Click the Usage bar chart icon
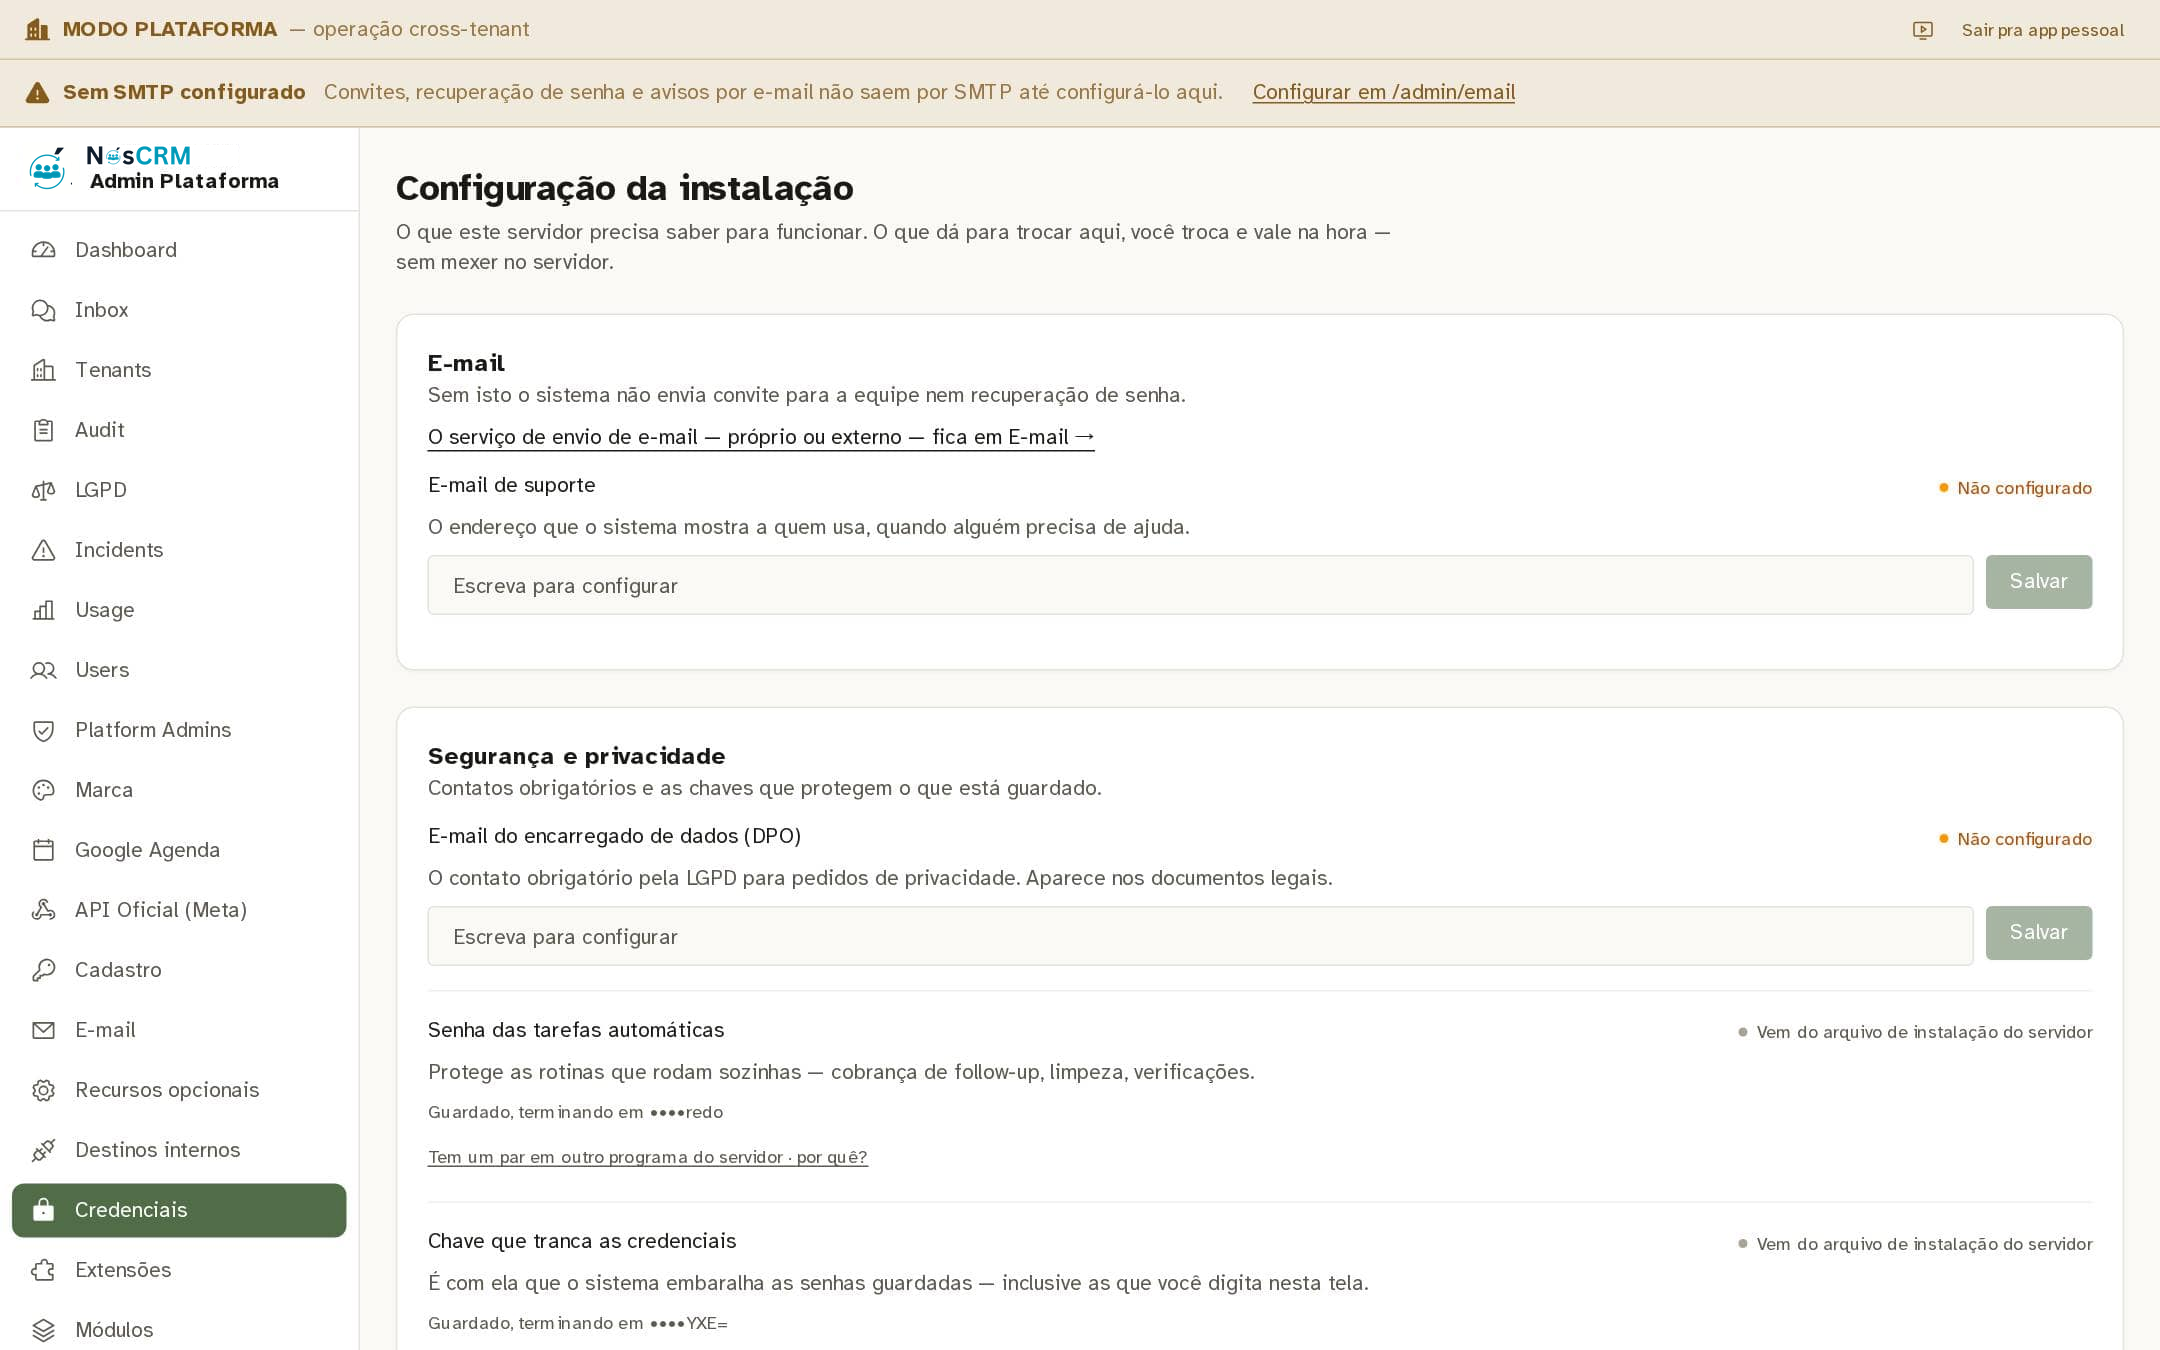This screenshot has height=1350, width=2160. pyautogui.click(x=43, y=610)
